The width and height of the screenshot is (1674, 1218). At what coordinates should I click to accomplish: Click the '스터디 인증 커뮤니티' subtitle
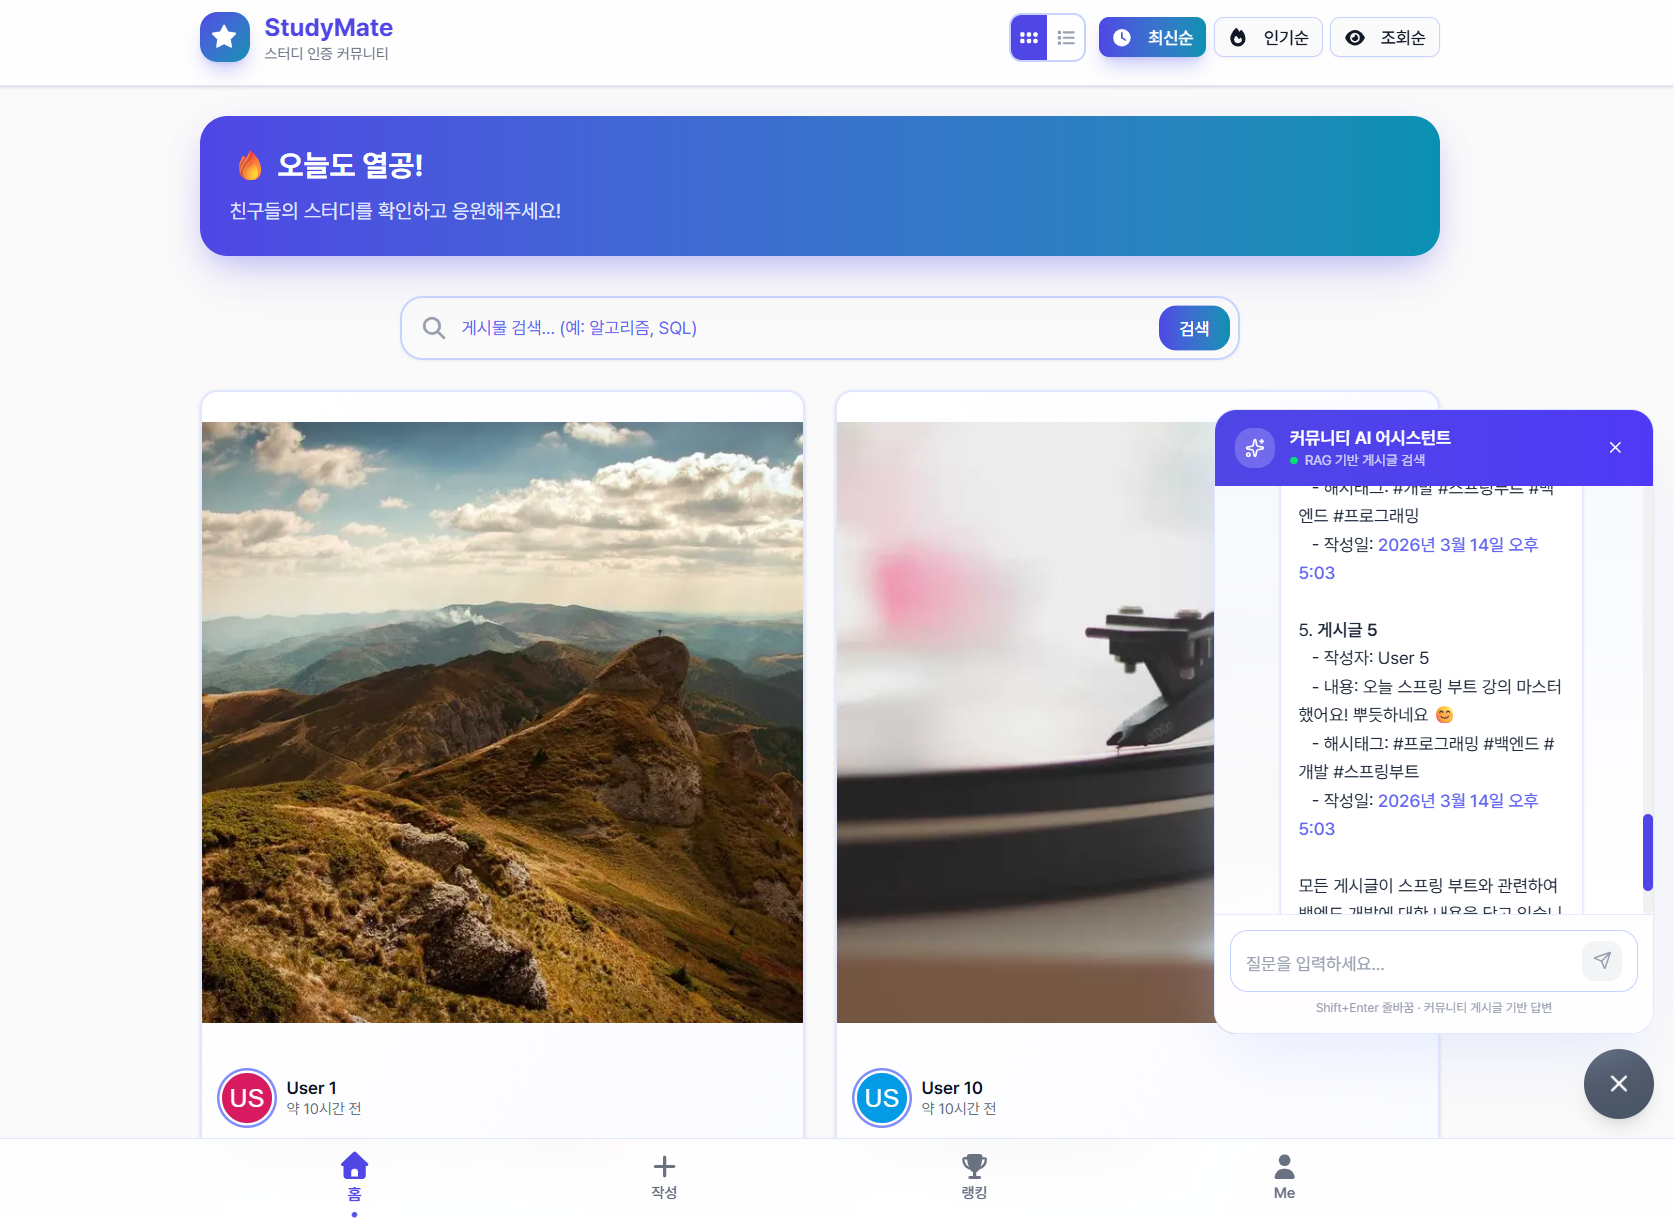click(327, 53)
